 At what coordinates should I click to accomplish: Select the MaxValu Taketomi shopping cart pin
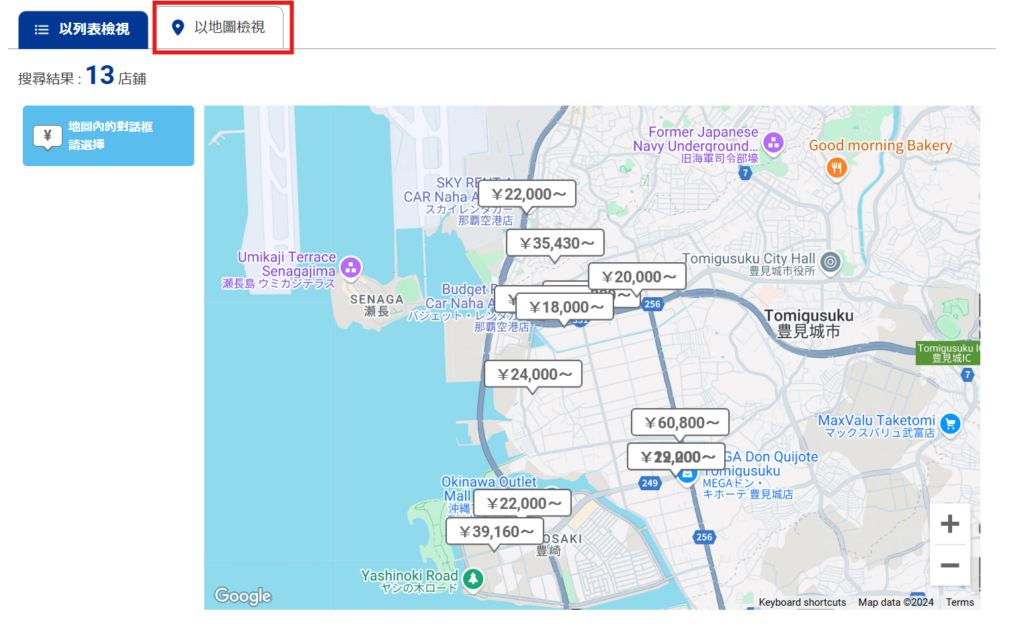(x=950, y=424)
